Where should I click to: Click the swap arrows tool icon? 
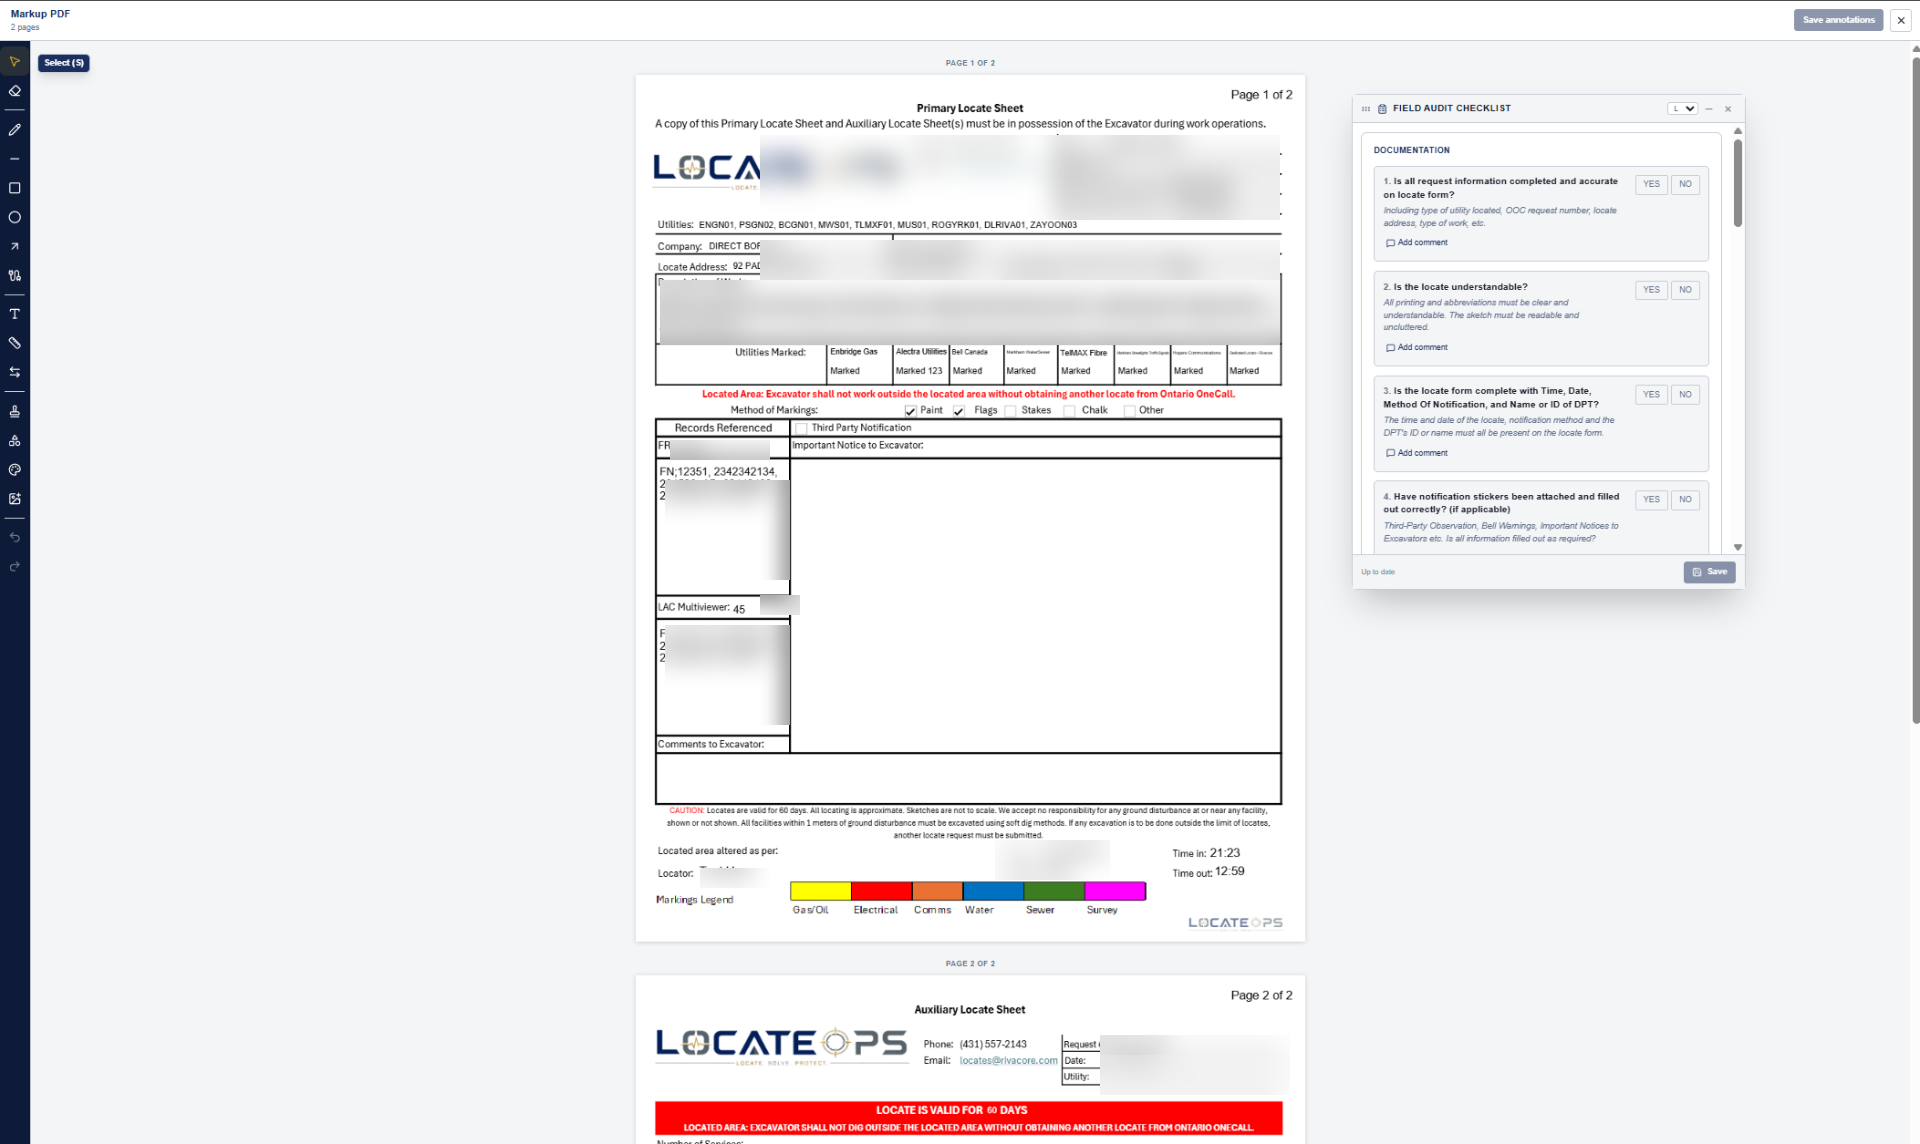(x=14, y=372)
